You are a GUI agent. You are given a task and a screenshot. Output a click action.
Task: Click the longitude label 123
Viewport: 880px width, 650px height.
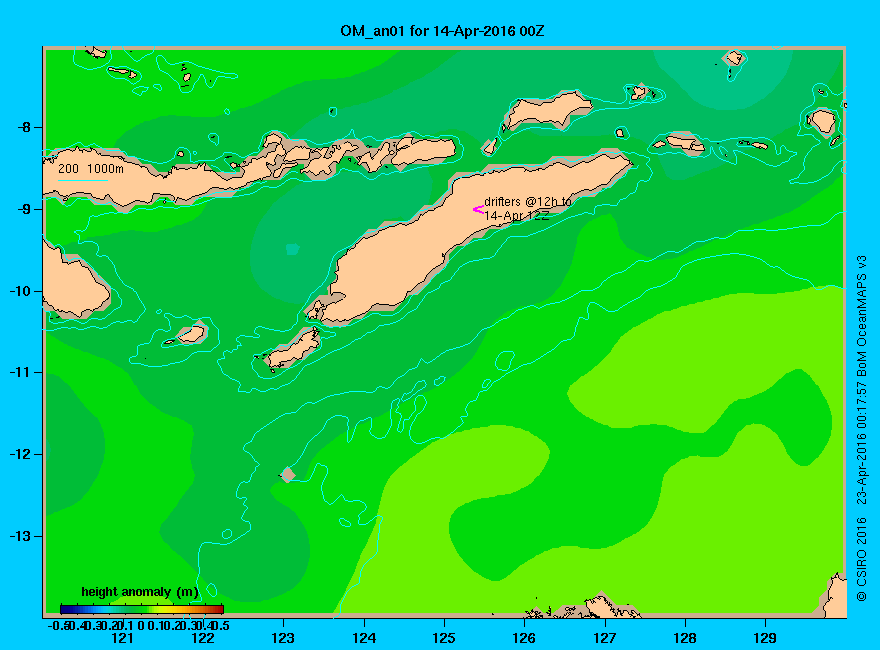[283, 638]
